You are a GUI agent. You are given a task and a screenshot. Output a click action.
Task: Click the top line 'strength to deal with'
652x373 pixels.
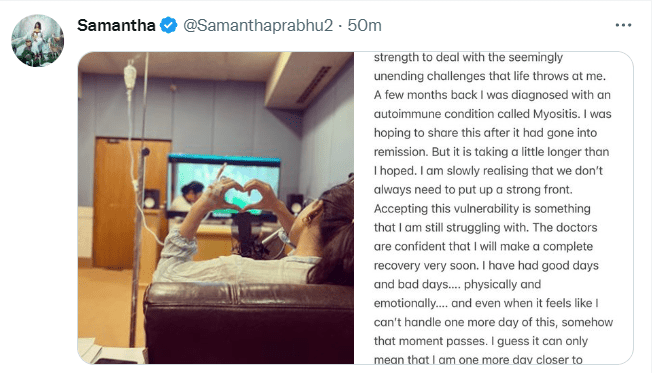468,57
